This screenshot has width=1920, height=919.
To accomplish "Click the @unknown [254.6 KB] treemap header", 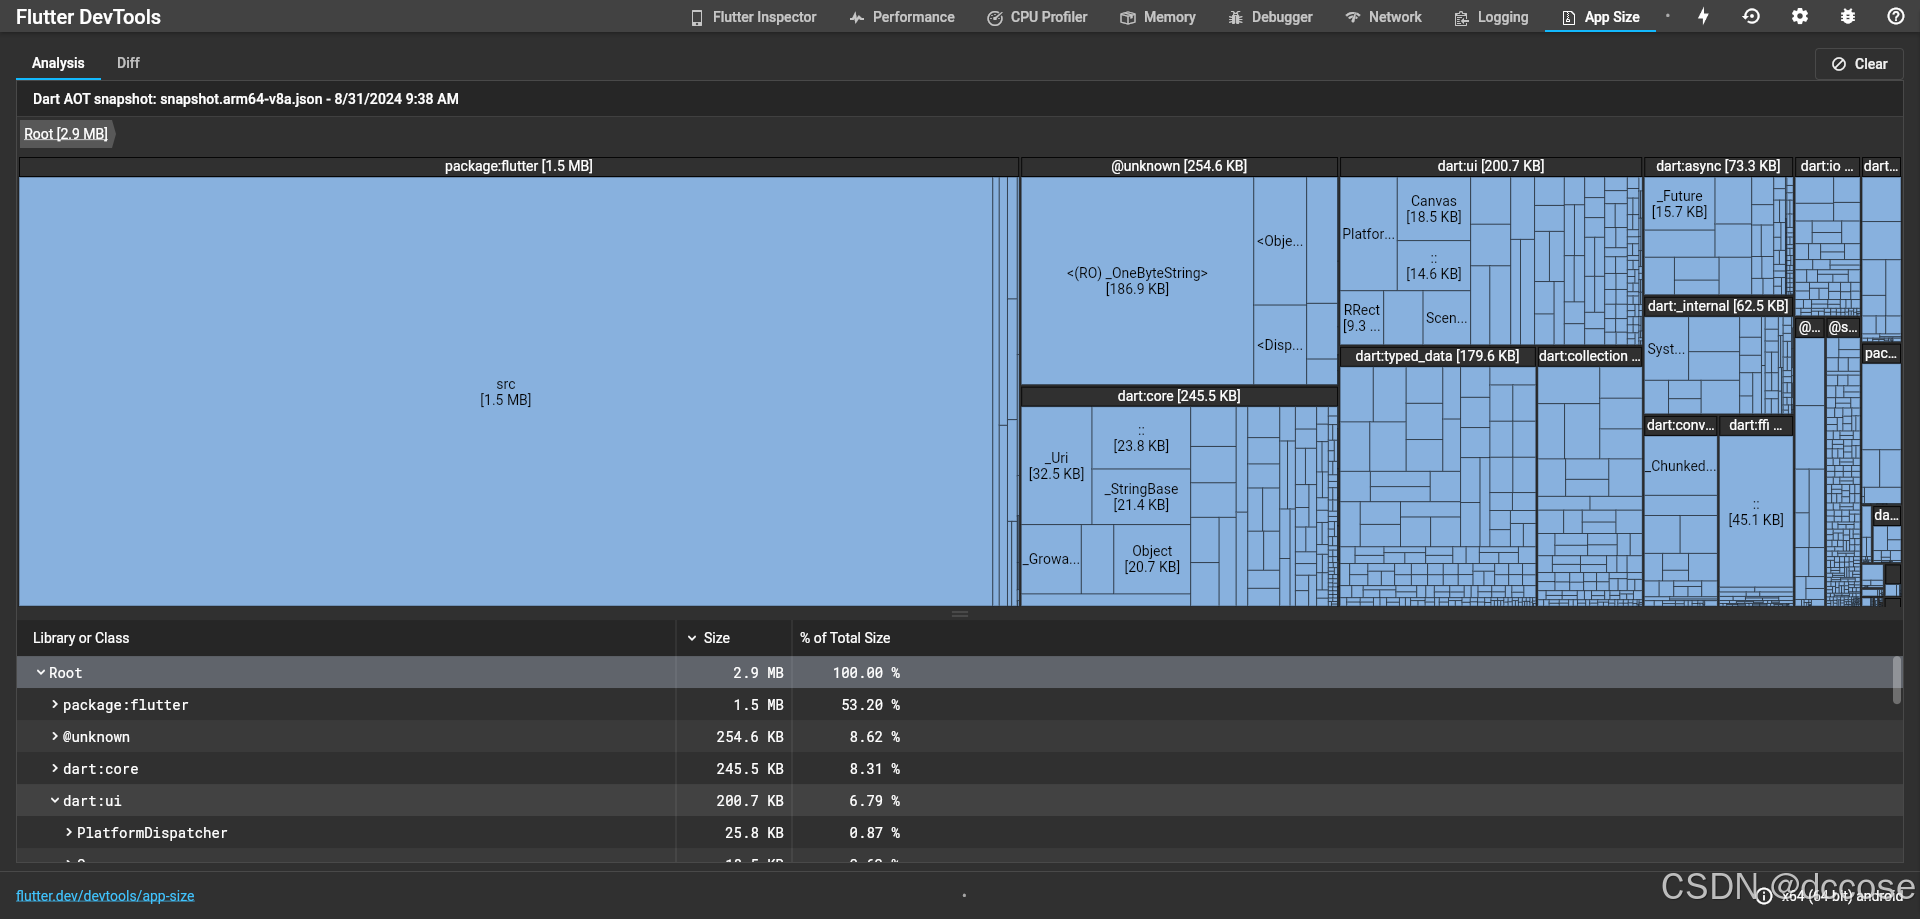I will (x=1179, y=166).
